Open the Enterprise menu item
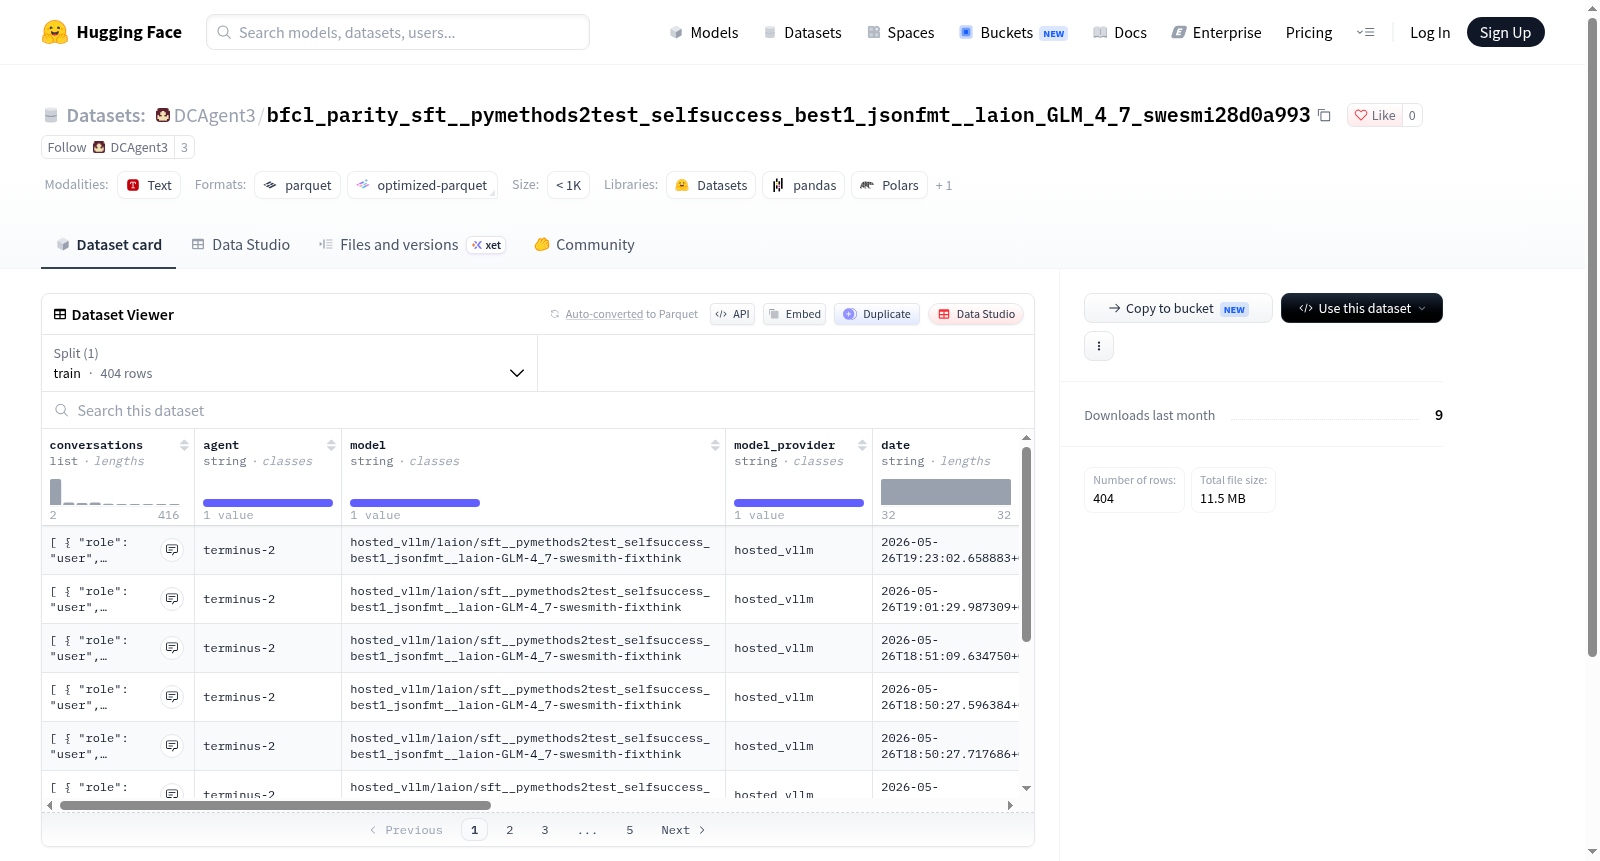Screen dimensions: 1600x861 click(x=1216, y=32)
